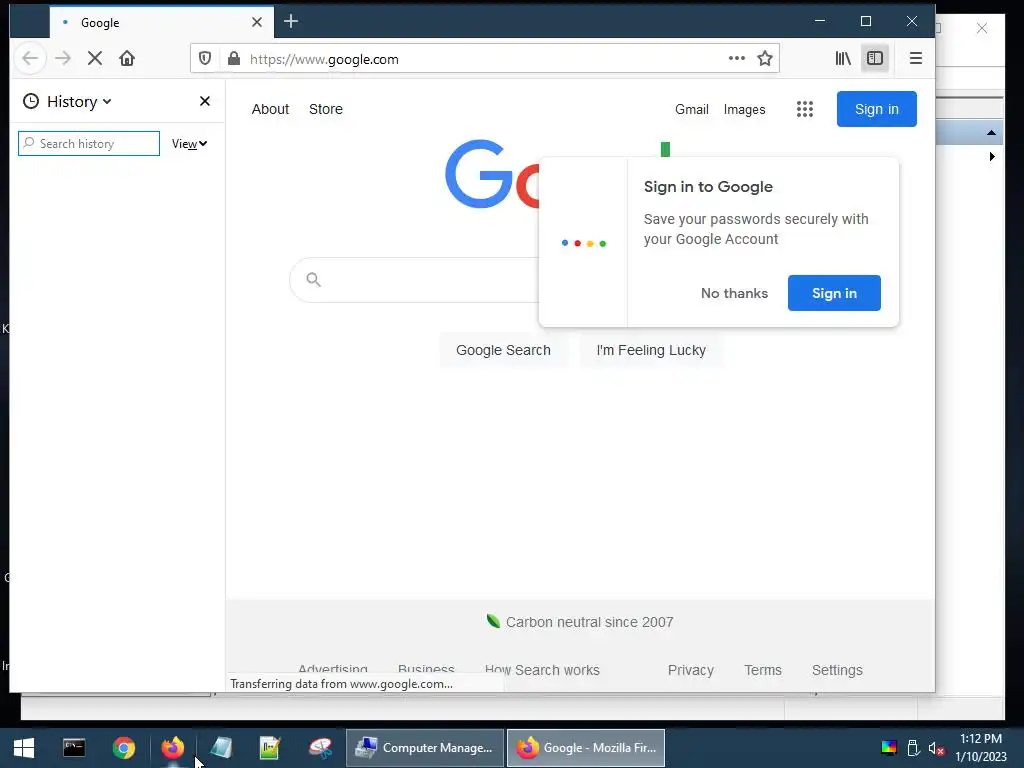The width and height of the screenshot is (1024, 768).
Task: Stop loading the page with the X button
Action: [x=95, y=59]
